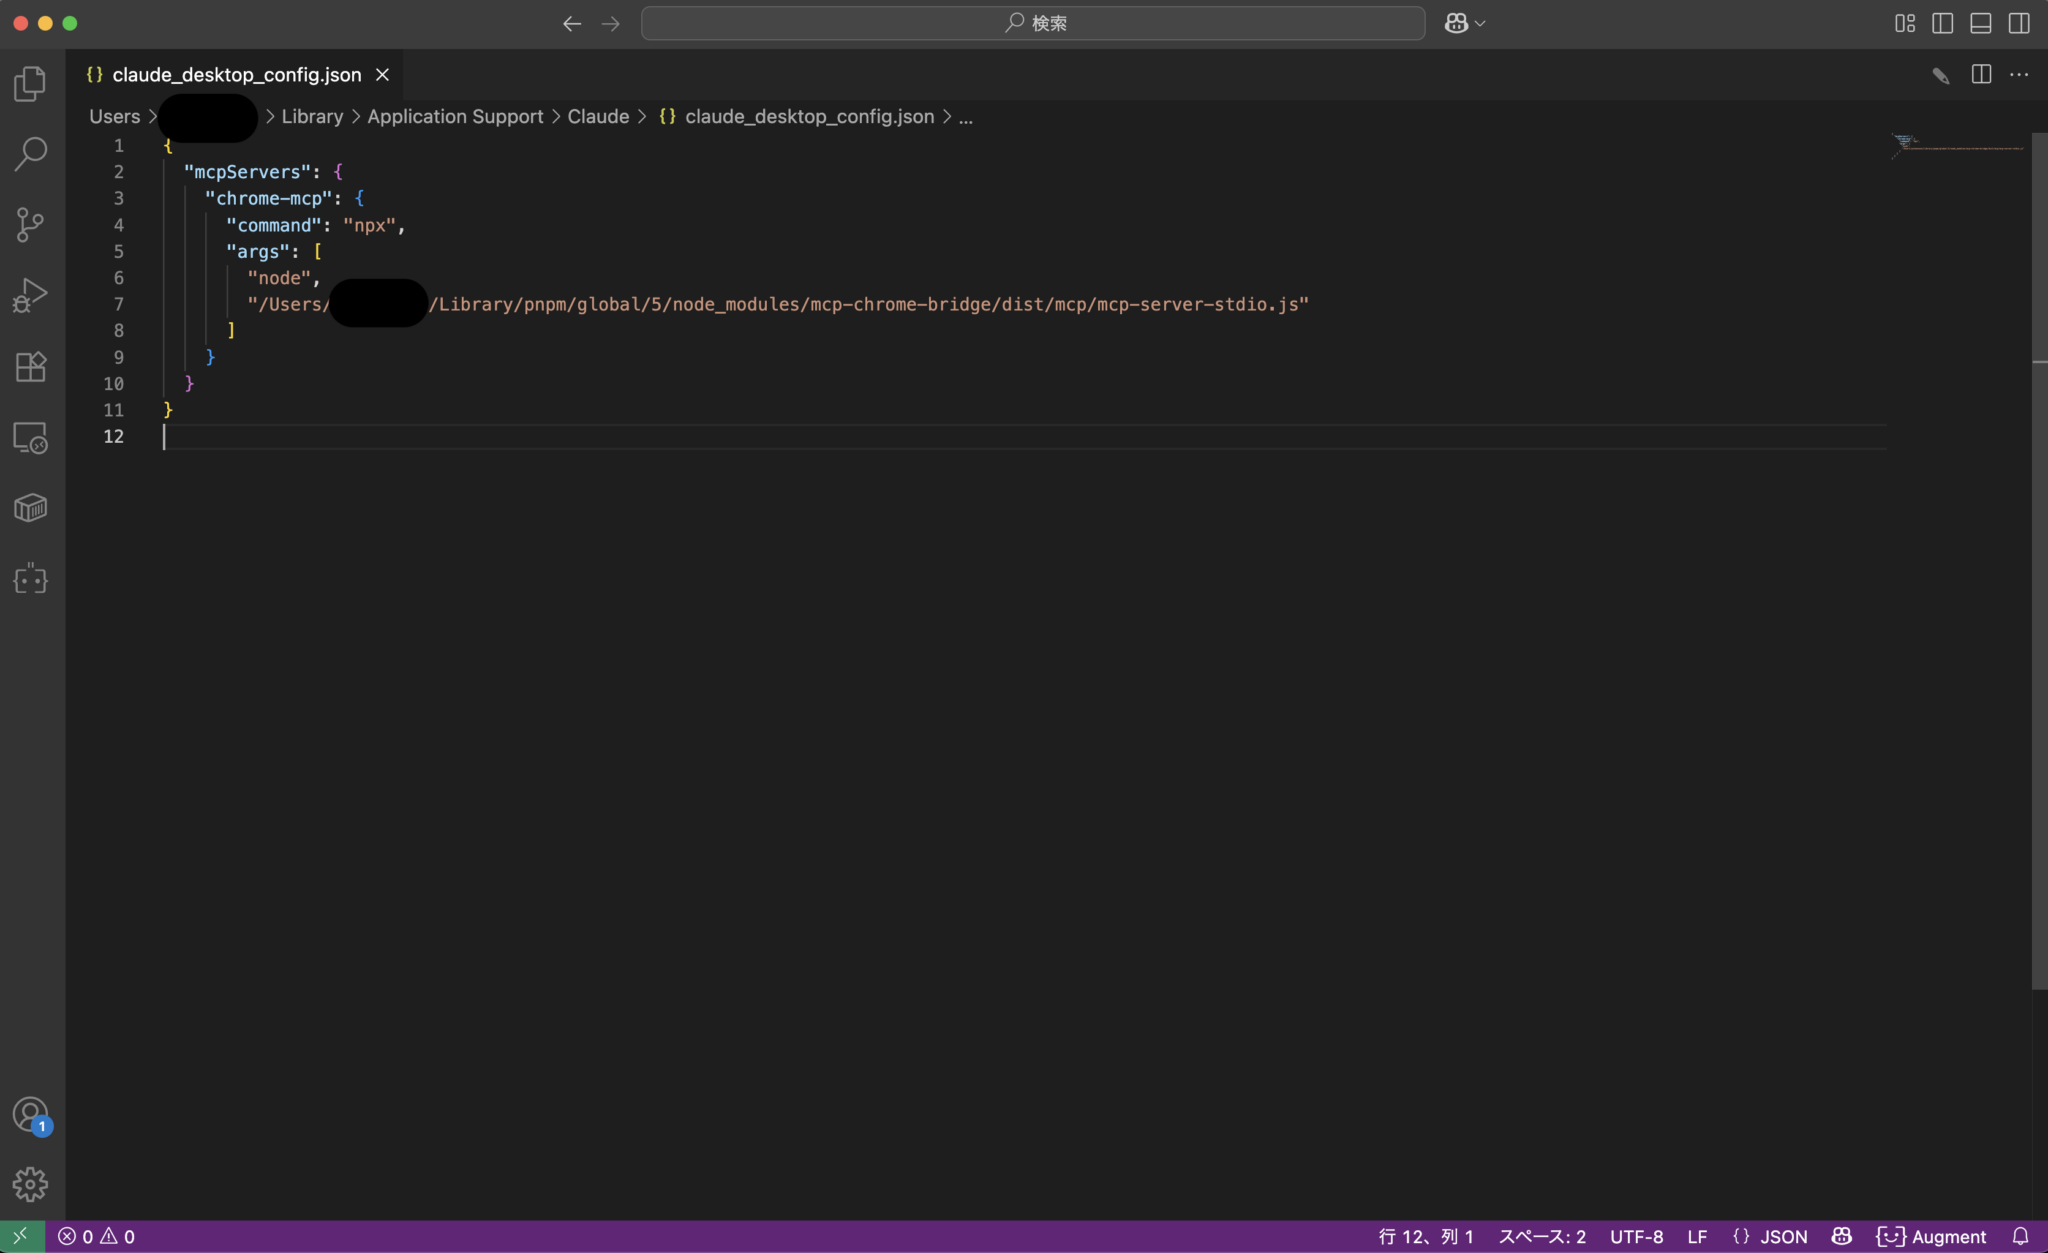Click the editor vertical scrollbar
This screenshot has width=2048, height=1253.
(2039, 560)
